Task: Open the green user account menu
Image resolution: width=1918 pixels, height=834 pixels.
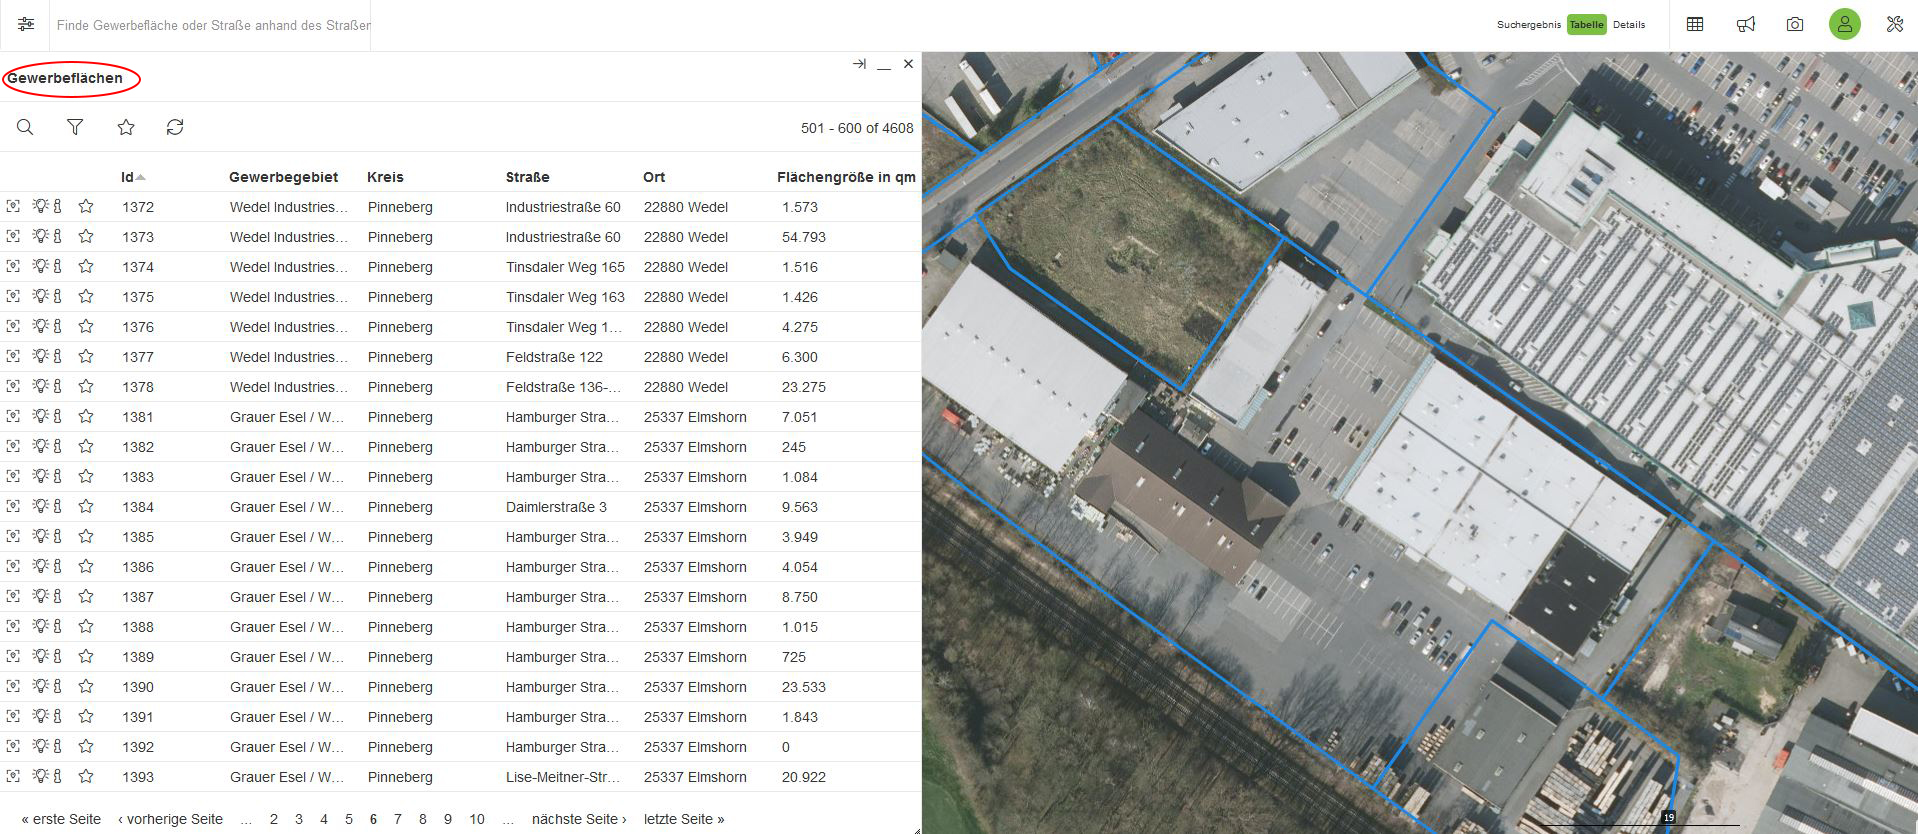Action: [x=1844, y=25]
